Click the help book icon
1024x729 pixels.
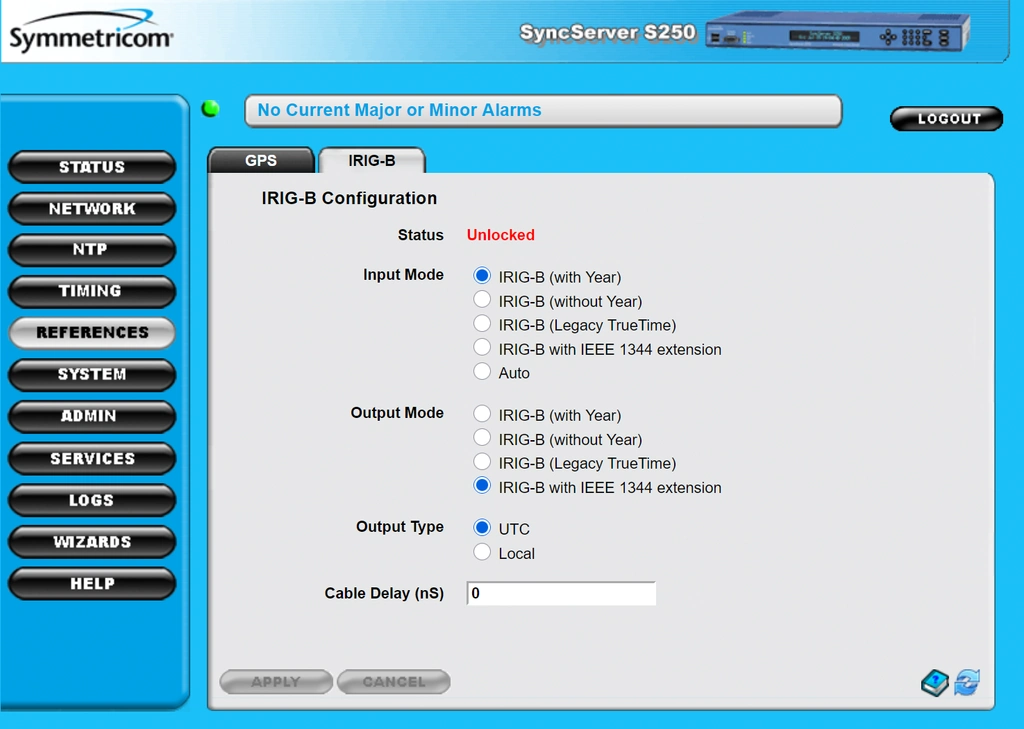click(x=935, y=683)
